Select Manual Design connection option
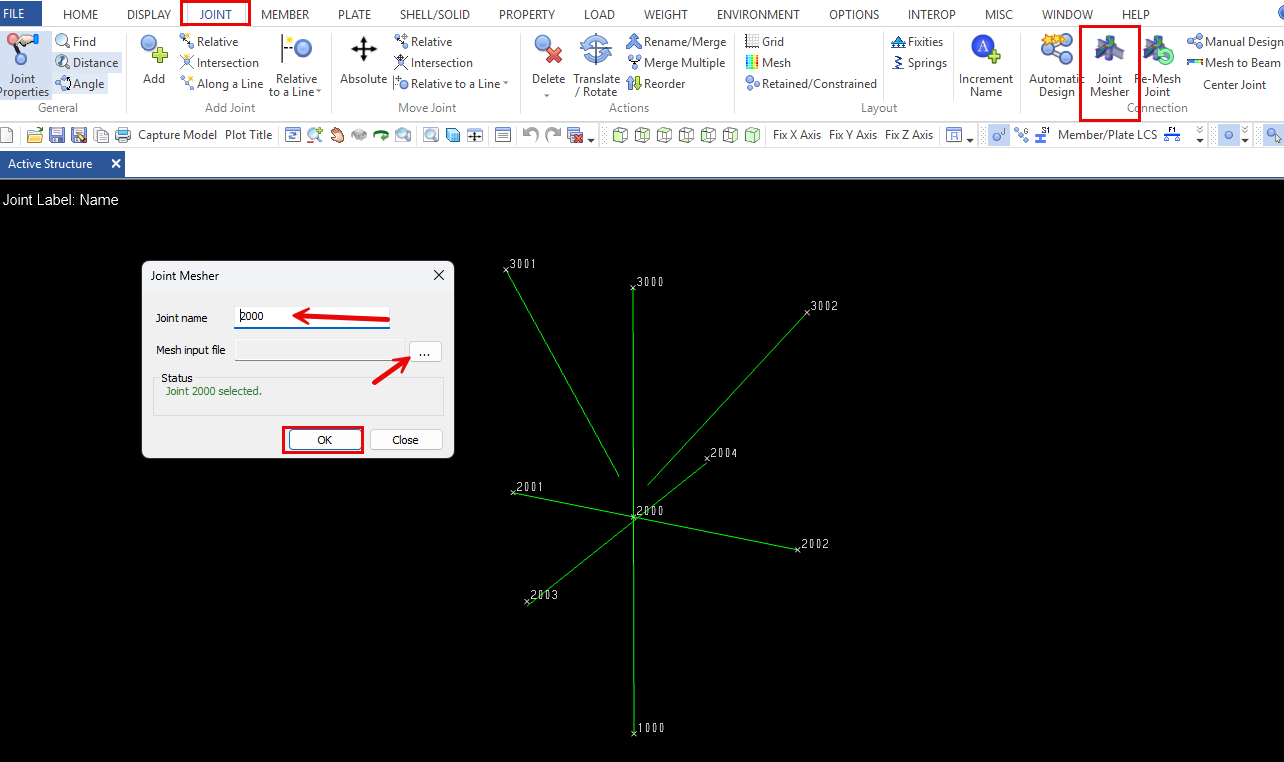The image size is (1284, 762). pos(1234,42)
